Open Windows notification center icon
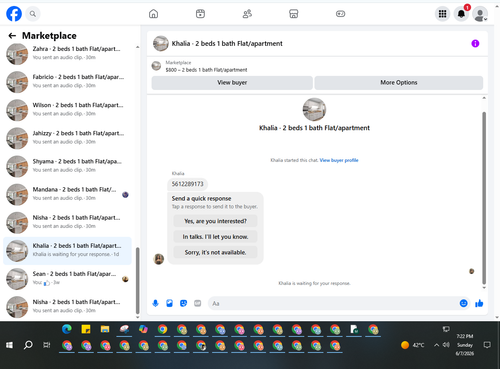Screen dimensions: 500x369 (x=487, y=345)
